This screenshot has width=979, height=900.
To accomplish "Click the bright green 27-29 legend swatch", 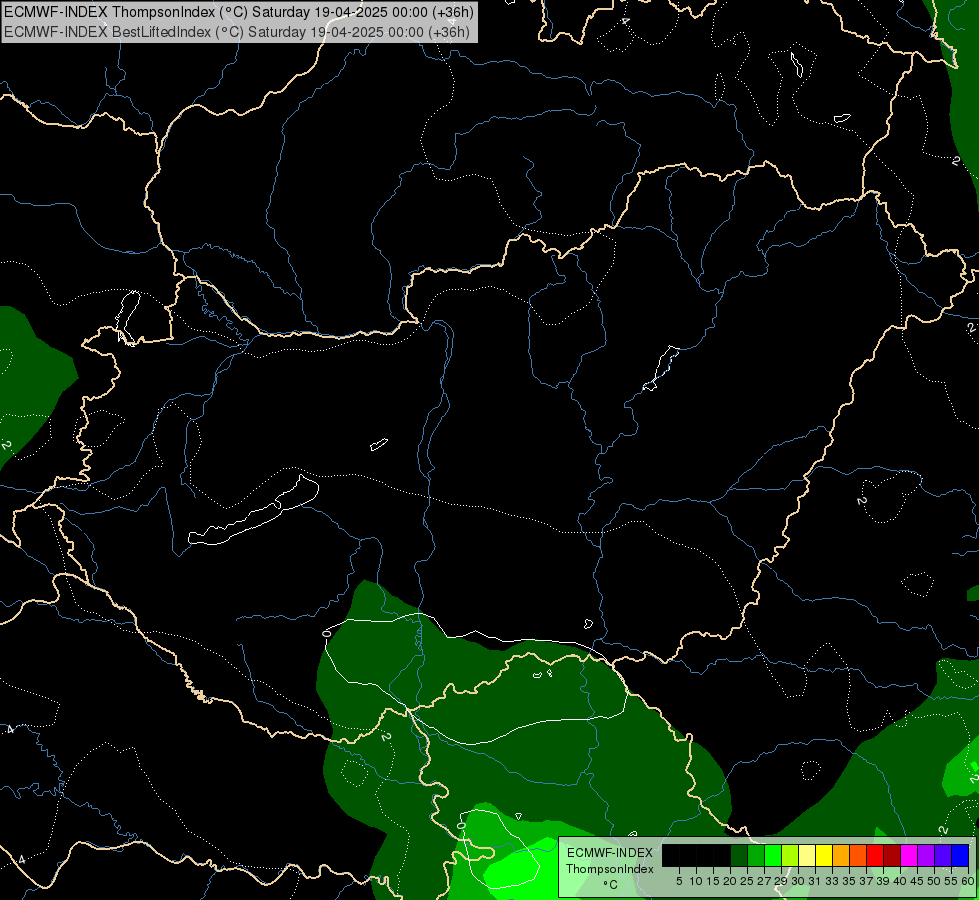I will (773, 855).
